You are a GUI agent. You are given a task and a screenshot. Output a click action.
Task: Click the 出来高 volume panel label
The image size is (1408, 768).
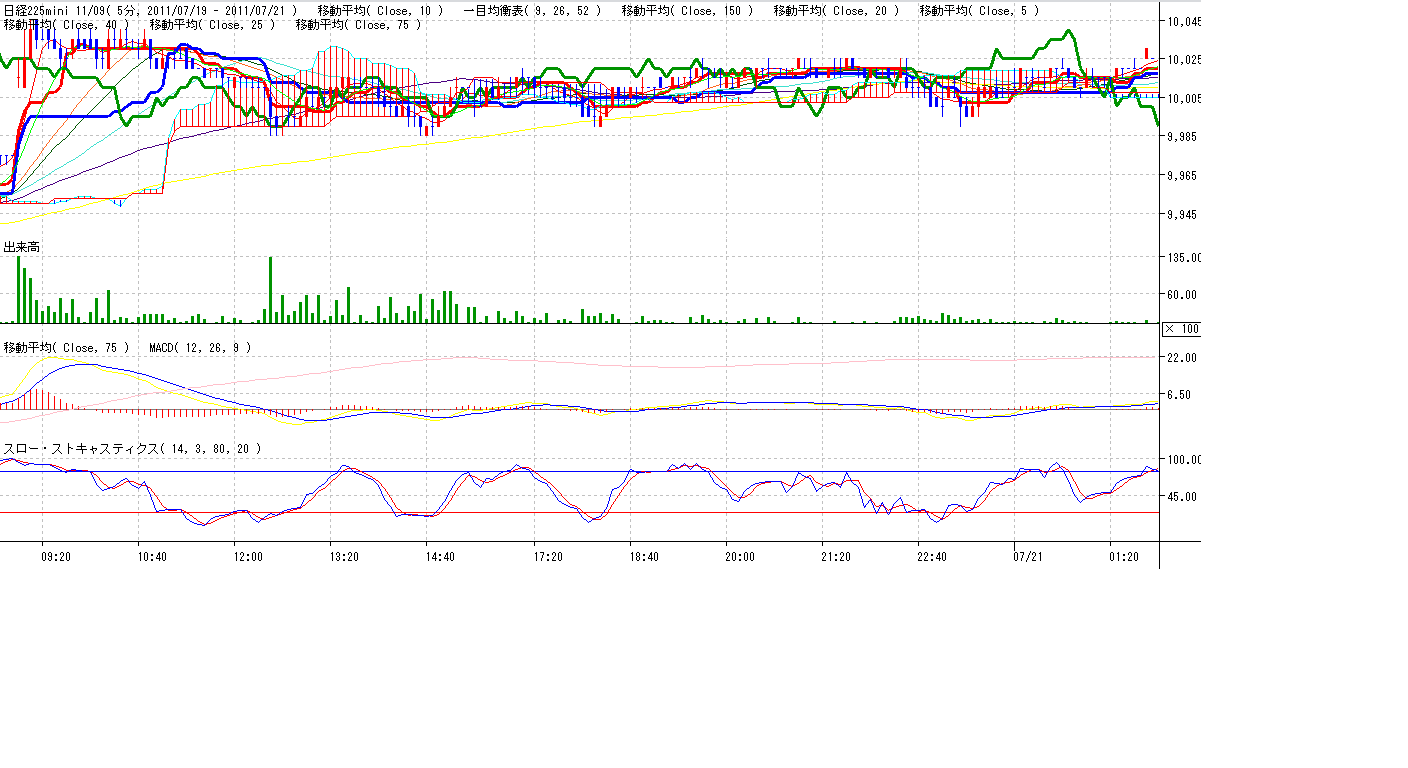click(22, 247)
